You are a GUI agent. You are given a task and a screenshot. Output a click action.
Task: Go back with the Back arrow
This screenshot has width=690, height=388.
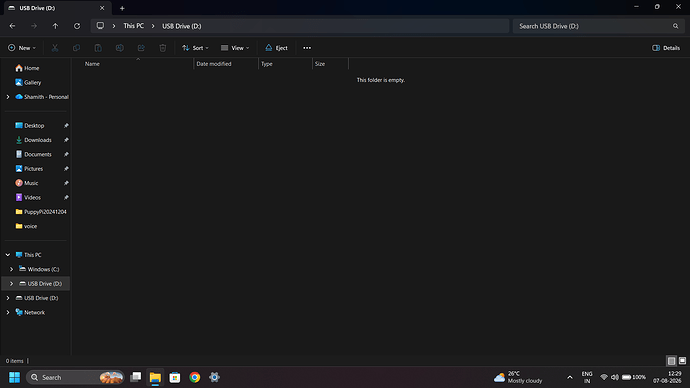click(x=12, y=26)
